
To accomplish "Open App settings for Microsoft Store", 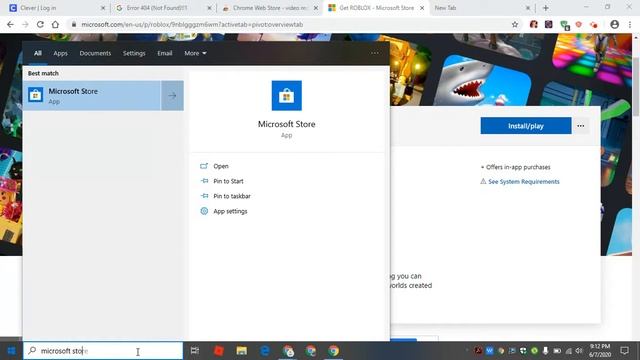I will [230, 211].
